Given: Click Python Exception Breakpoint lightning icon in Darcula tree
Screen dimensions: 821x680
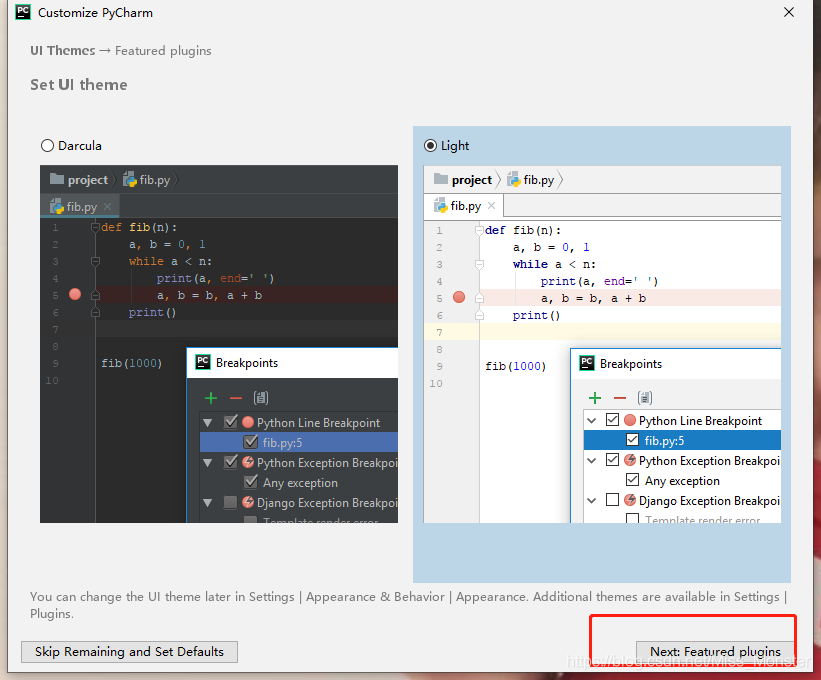Looking at the screenshot, I should (248, 462).
